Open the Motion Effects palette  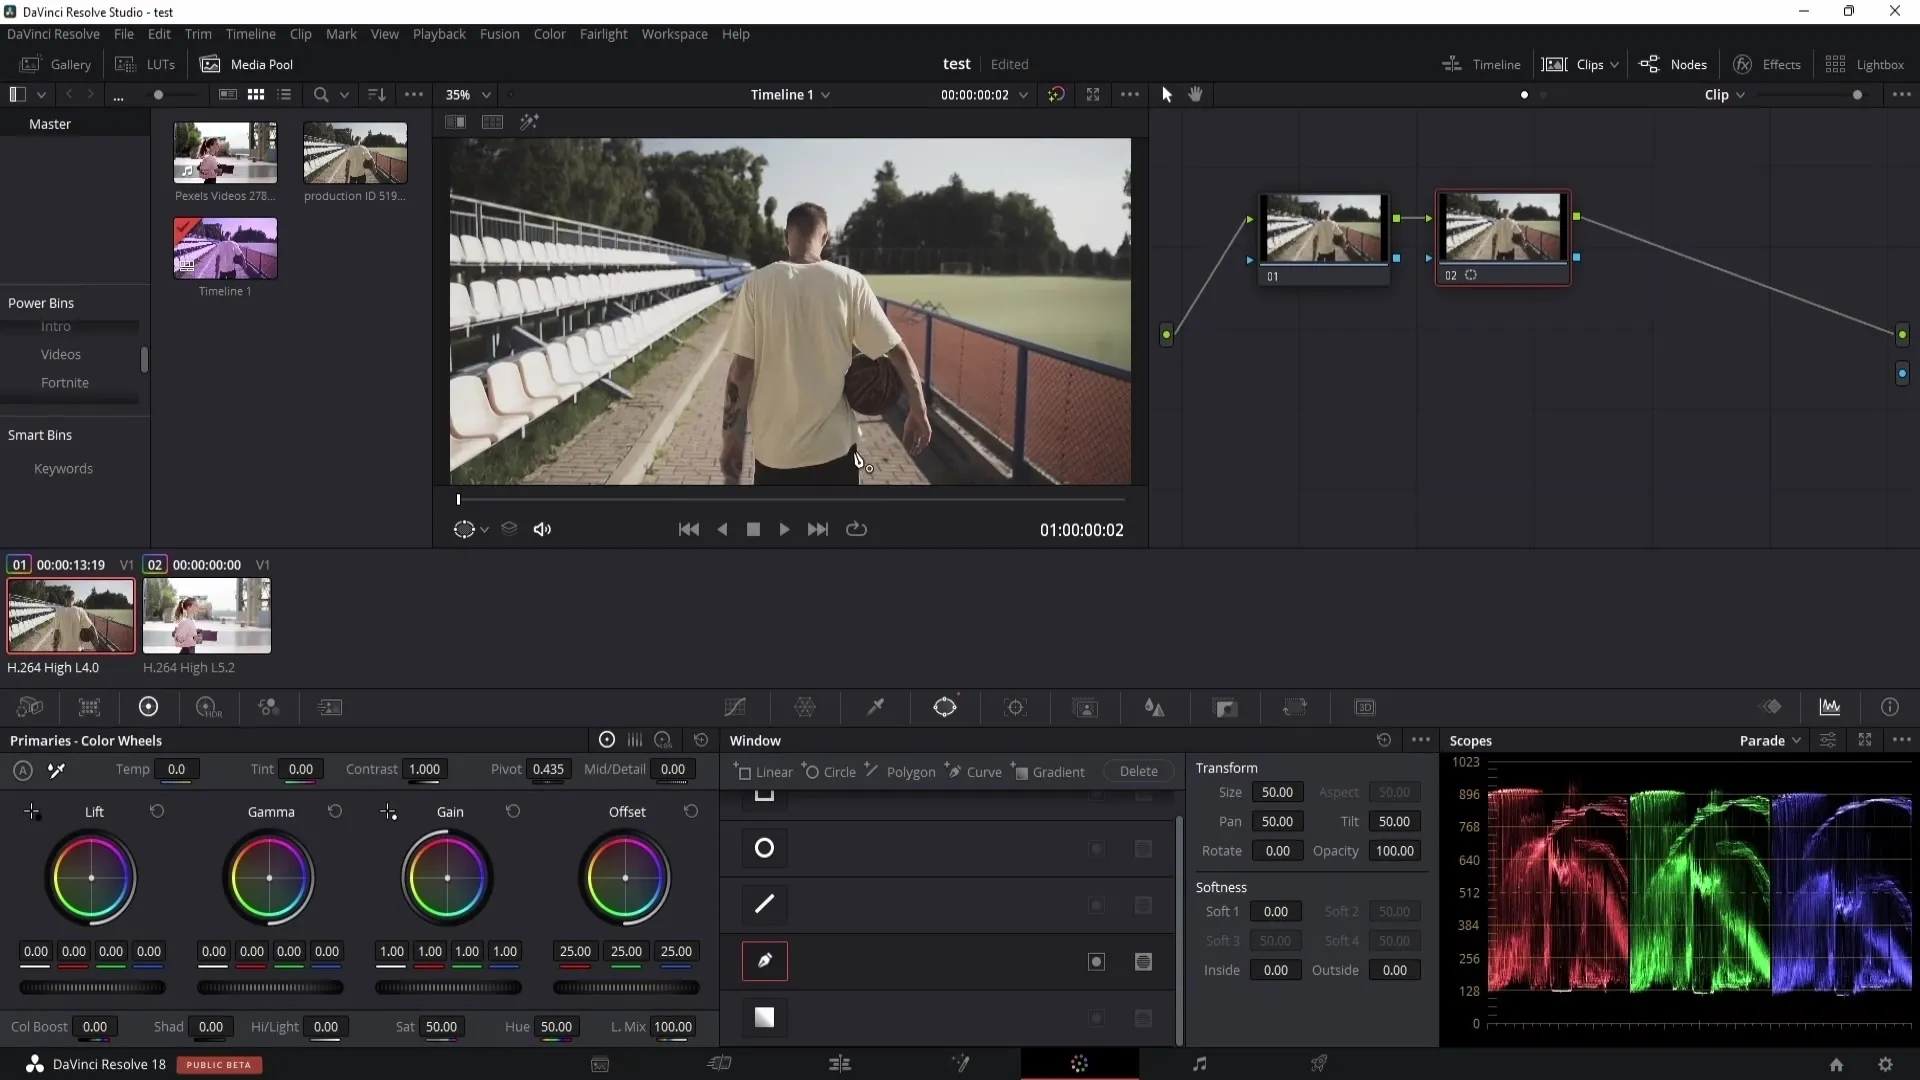coord(329,707)
